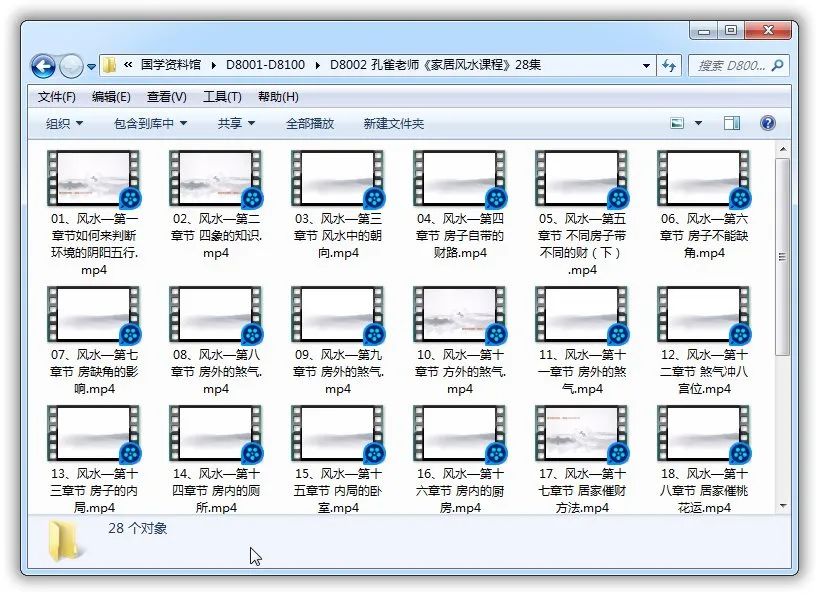Select video icon 11 第十一章节

pyautogui.click(x=582, y=315)
